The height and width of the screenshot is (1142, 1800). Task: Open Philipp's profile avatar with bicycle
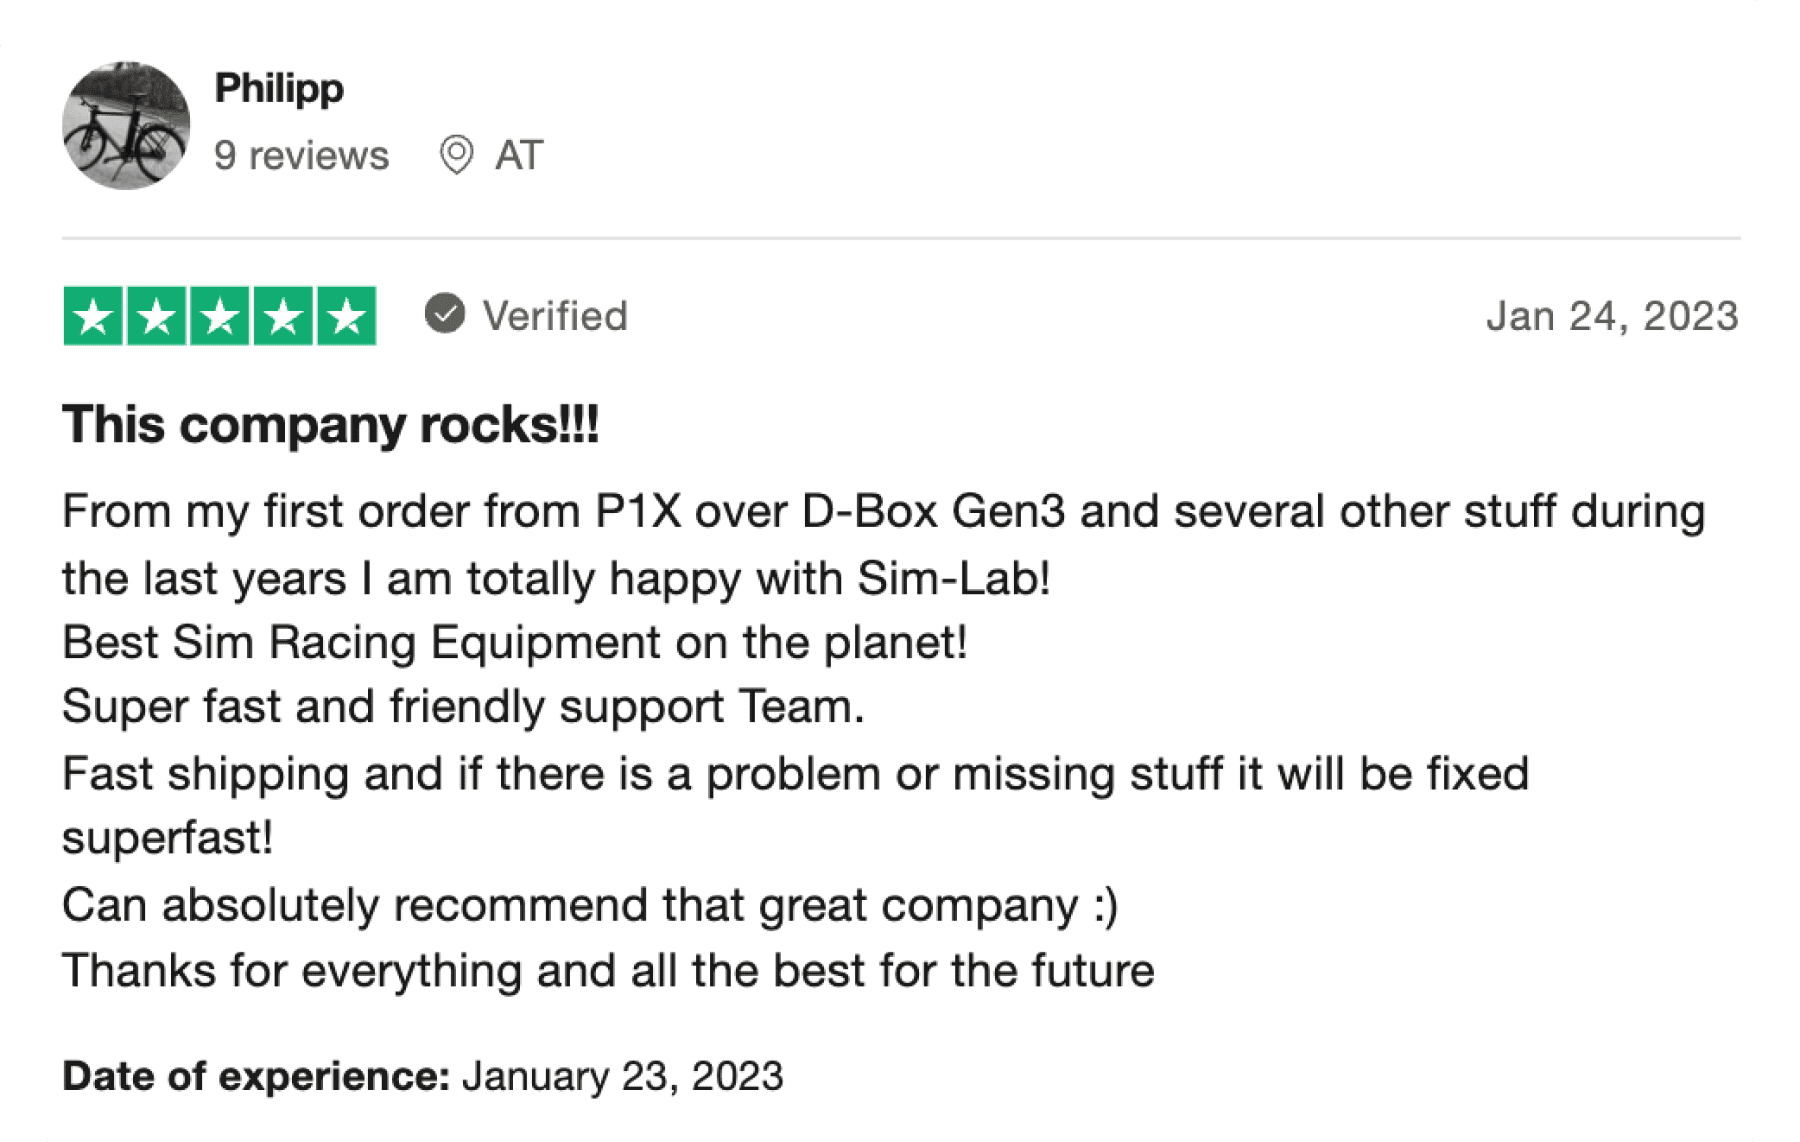(x=126, y=125)
